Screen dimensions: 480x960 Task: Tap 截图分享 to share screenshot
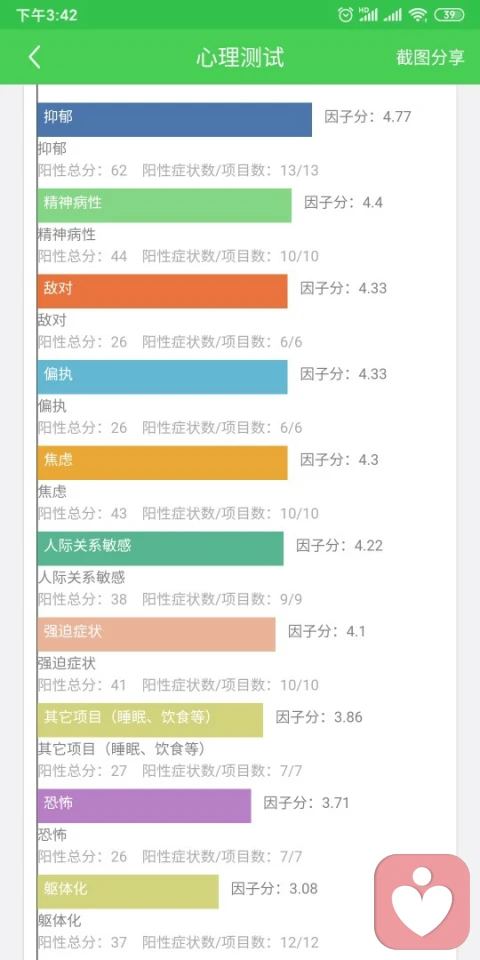click(430, 57)
